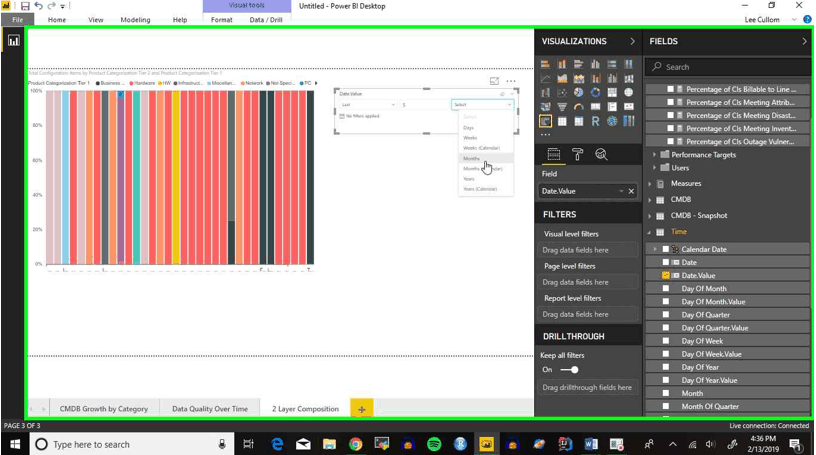Select the Waterfall chart visualization
Image resolution: width=816 pixels, height=455 pixels.
[x=545, y=93]
